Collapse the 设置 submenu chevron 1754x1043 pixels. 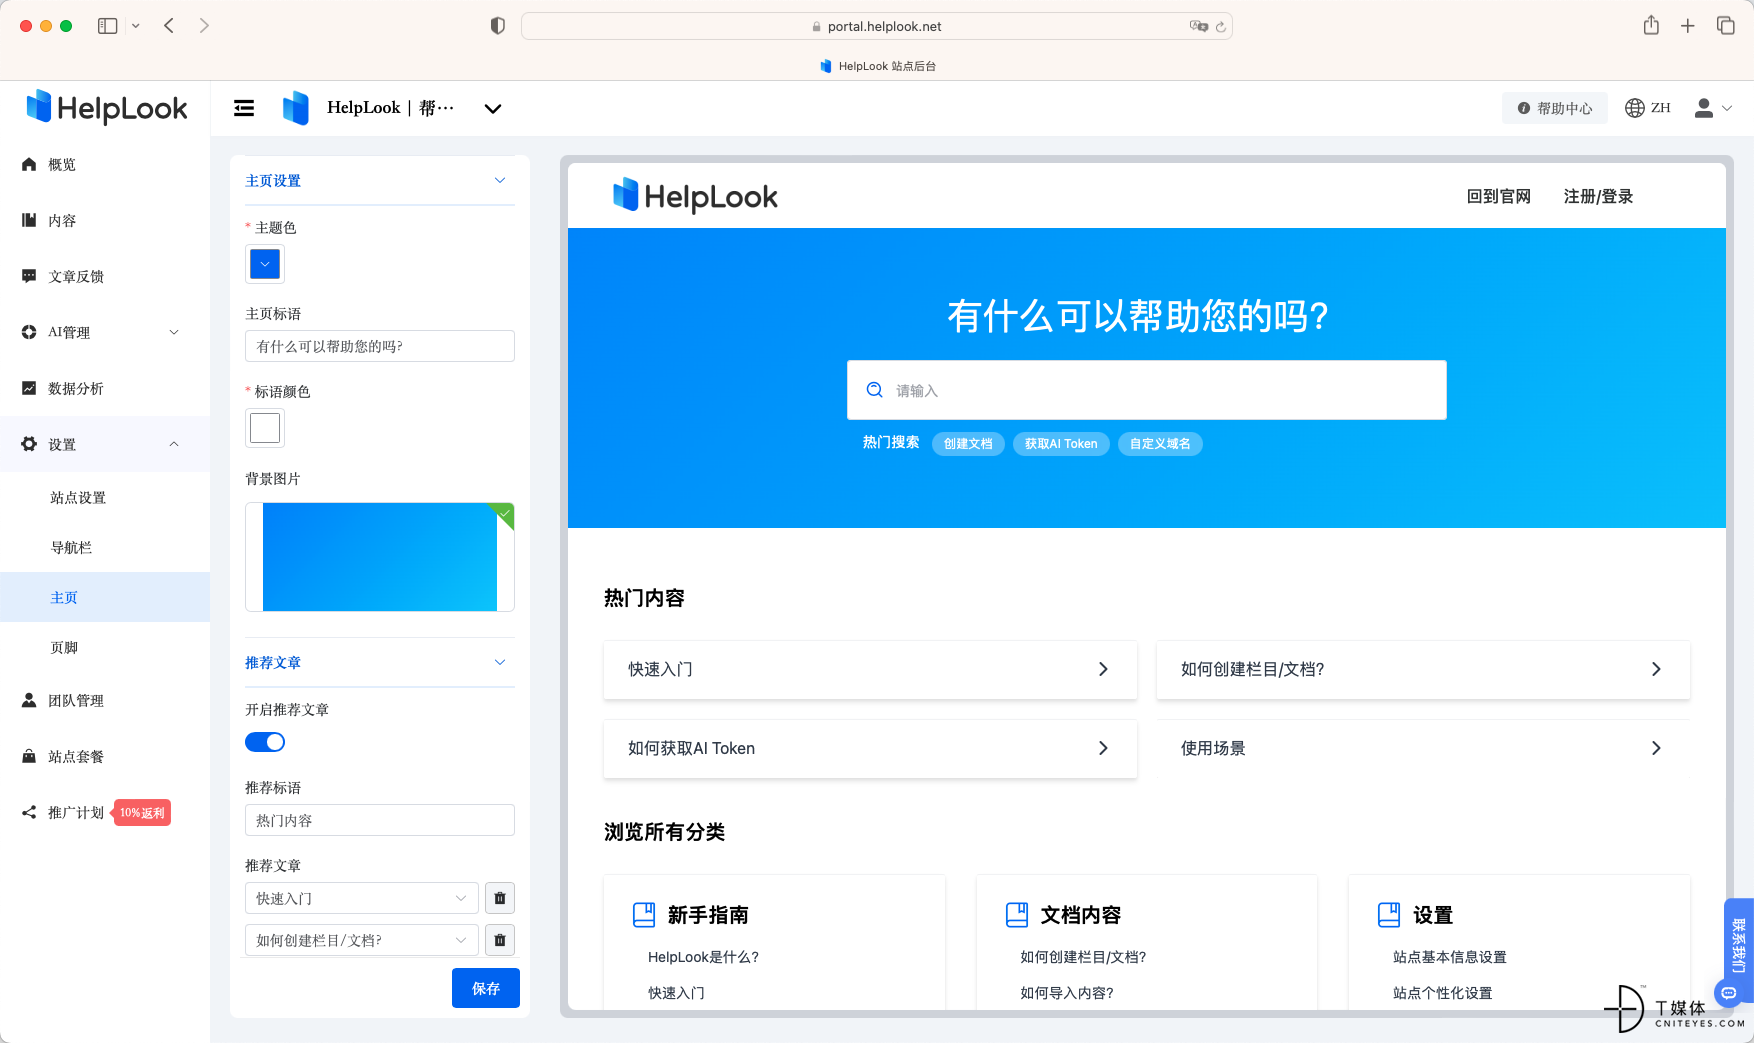pyautogui.click(x=174, y=444)
